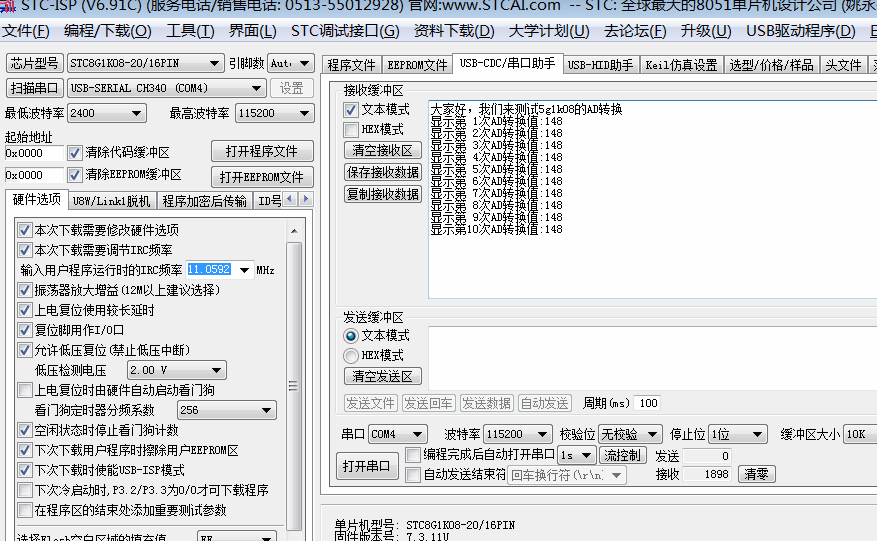877x541 pixels.
Task: Click the 扫描串口 button
Action: 35,88
